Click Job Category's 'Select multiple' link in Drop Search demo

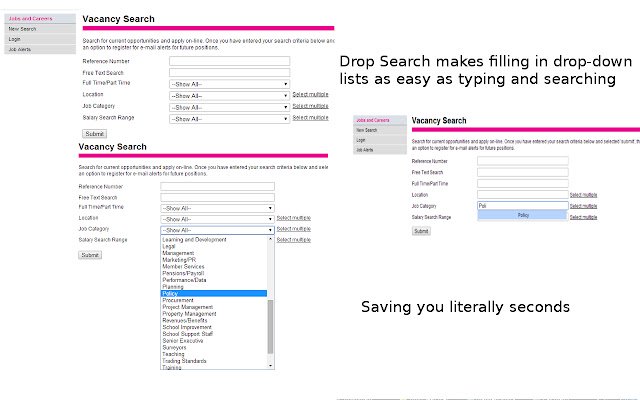583,206
